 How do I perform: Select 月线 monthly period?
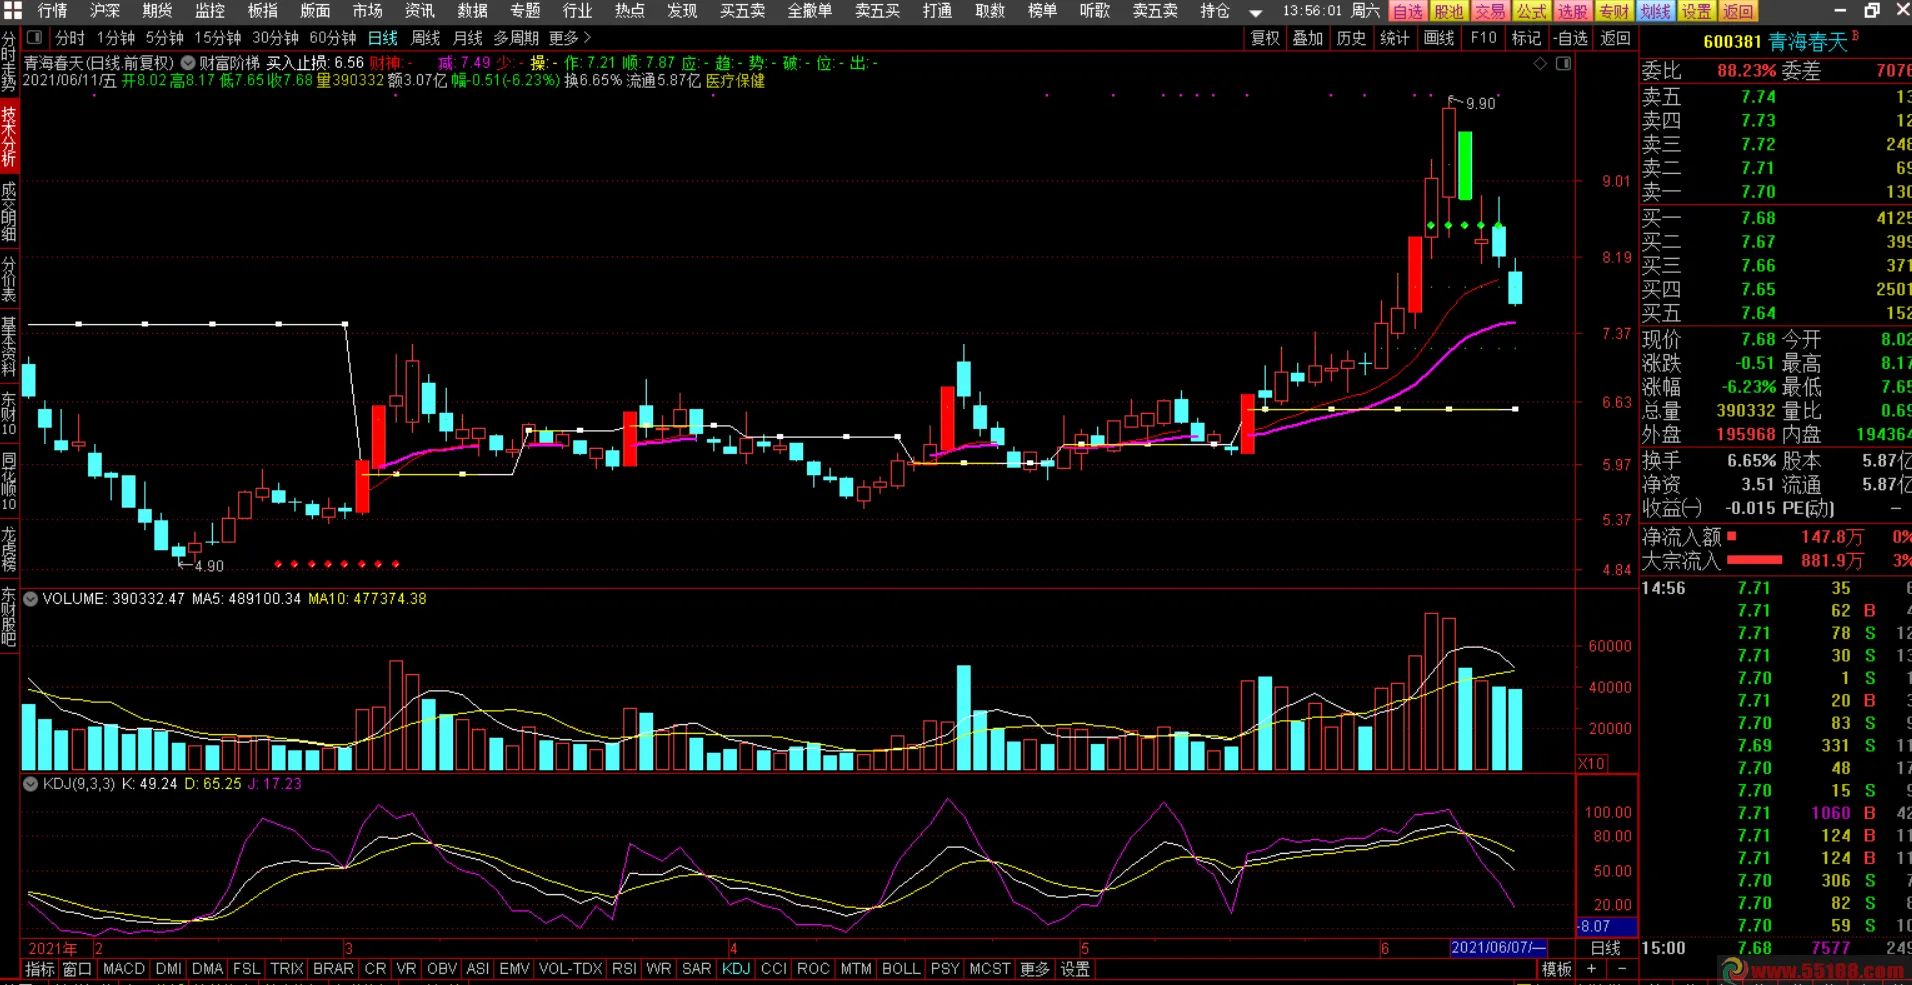coord(468,38)
